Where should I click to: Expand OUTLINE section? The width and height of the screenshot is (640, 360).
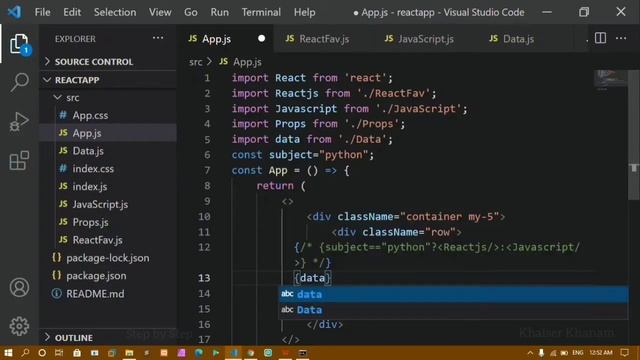[108, 338]
